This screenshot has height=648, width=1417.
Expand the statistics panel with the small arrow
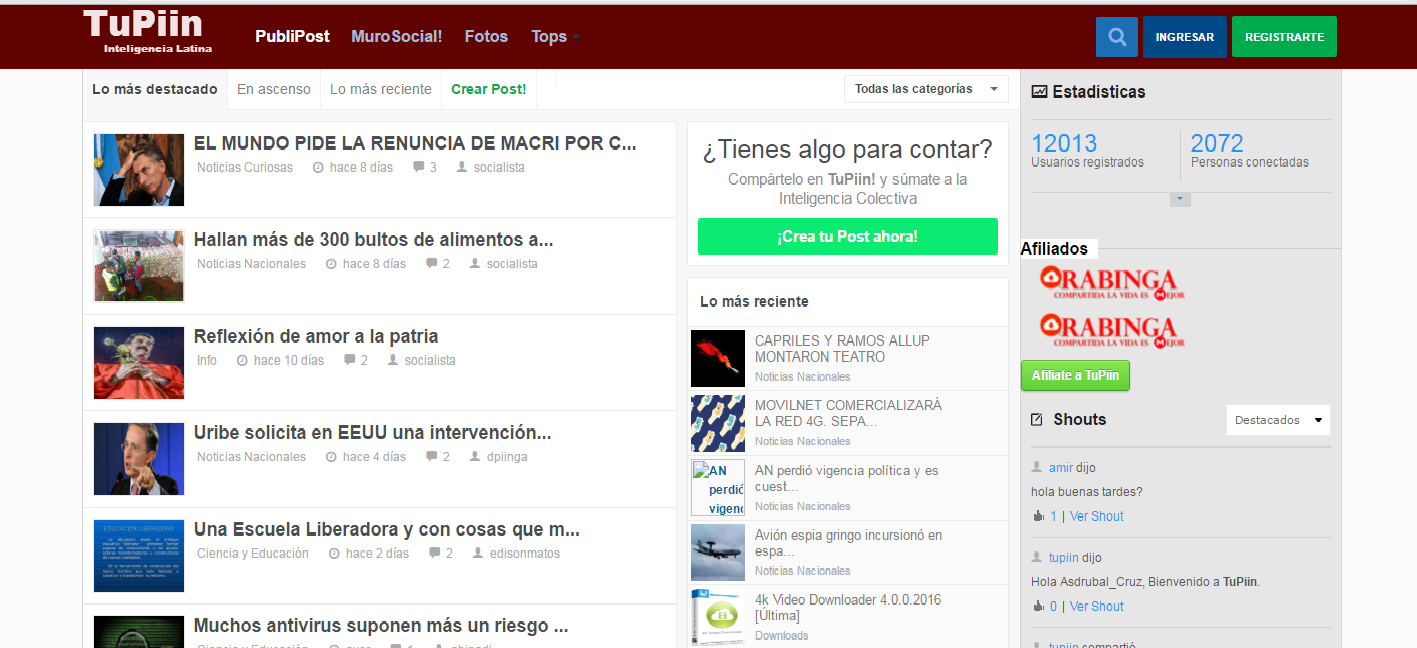tap(1180, 199)
